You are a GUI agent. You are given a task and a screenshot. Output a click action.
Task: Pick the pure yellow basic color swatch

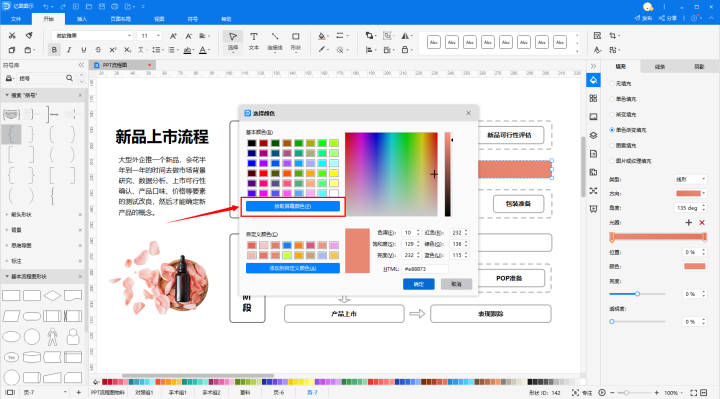[x=334, y=173]
